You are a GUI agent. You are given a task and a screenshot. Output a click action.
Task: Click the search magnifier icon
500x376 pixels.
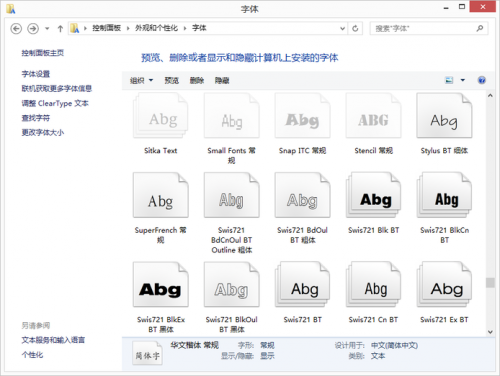(x=480, y=28)
